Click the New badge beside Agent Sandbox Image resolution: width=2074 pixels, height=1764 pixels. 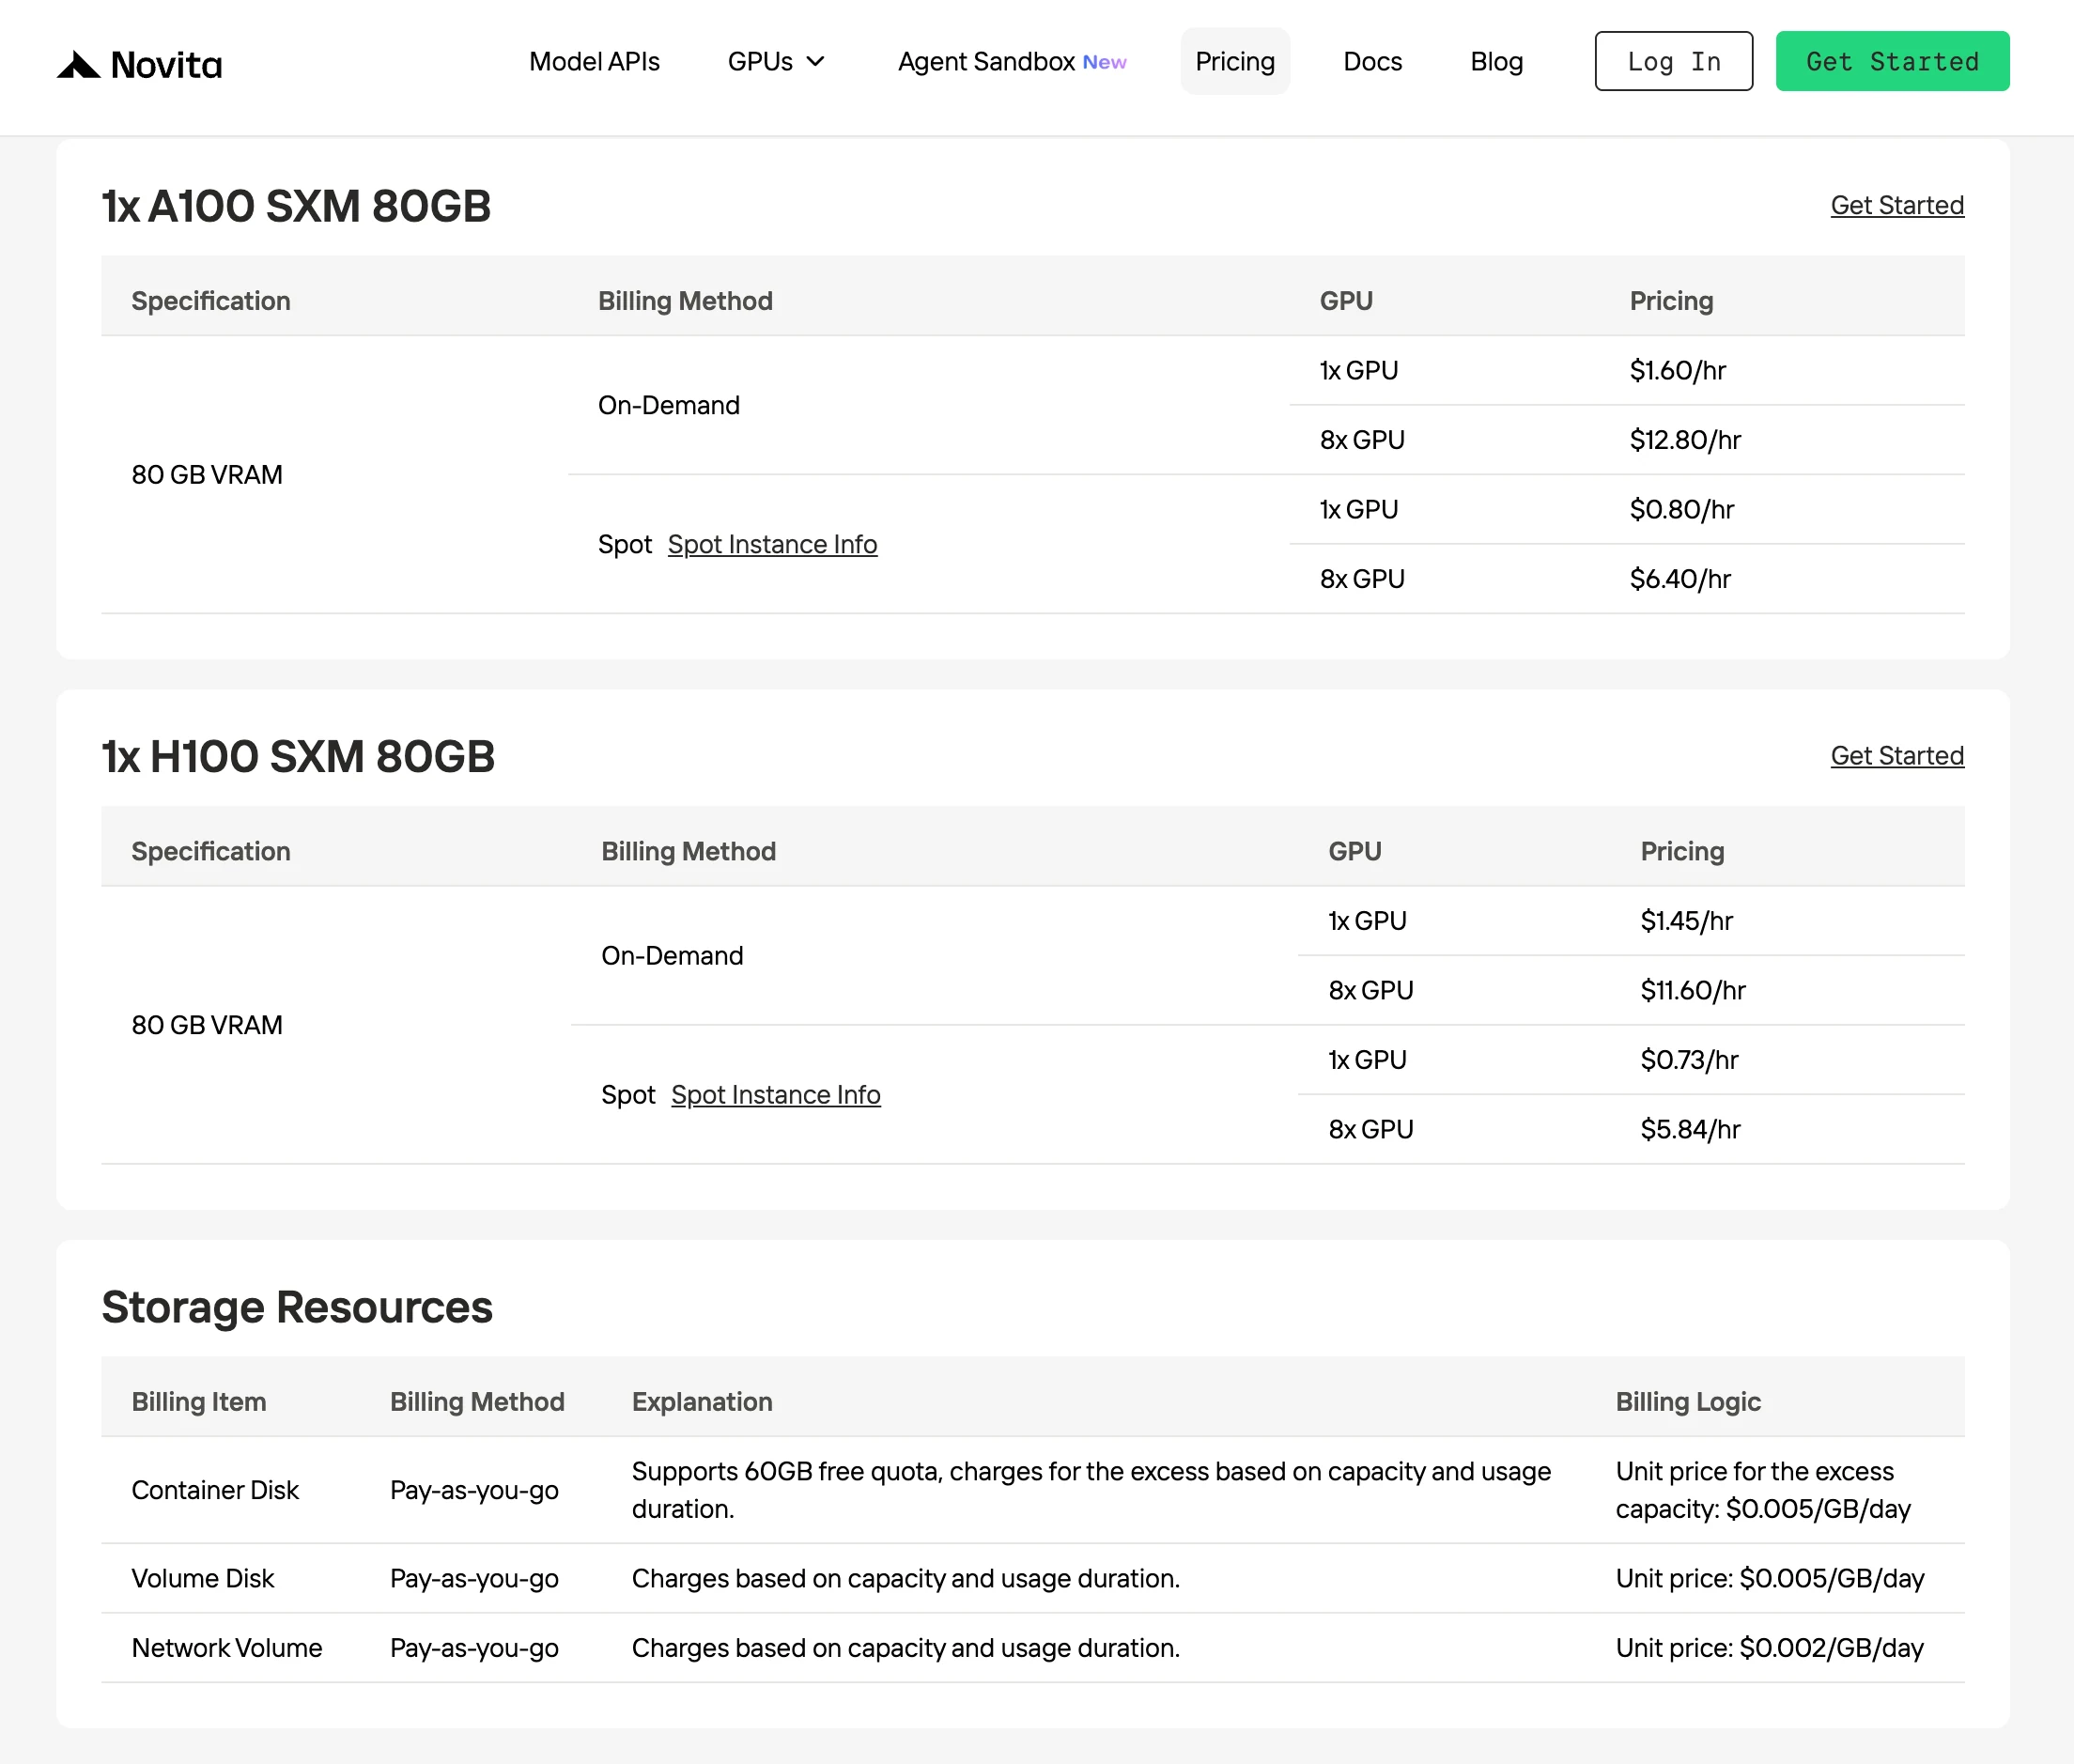[x=1104, y=62]
